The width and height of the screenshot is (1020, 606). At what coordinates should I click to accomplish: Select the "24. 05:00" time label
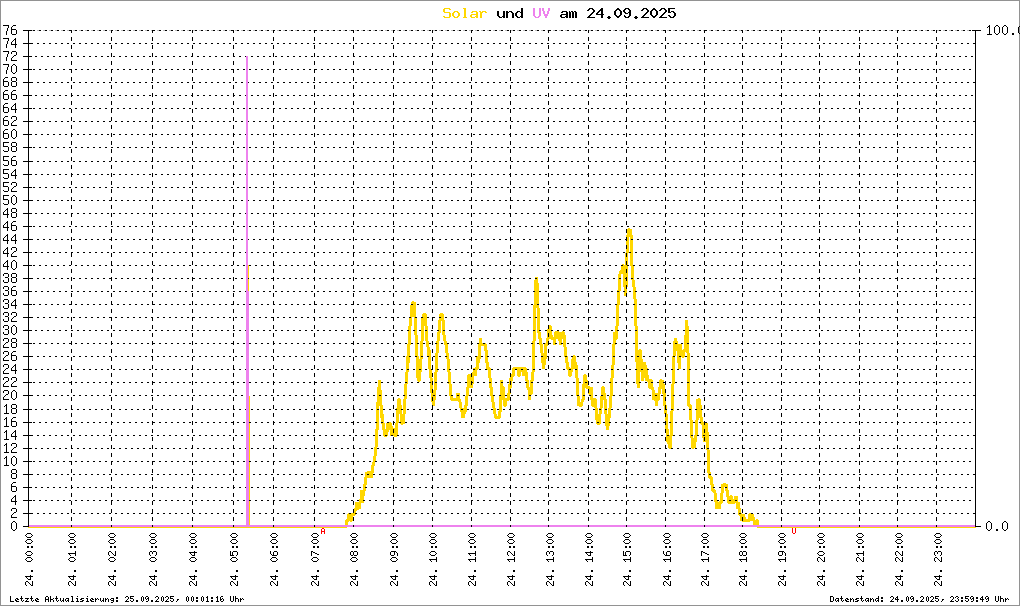pos(234,560)
